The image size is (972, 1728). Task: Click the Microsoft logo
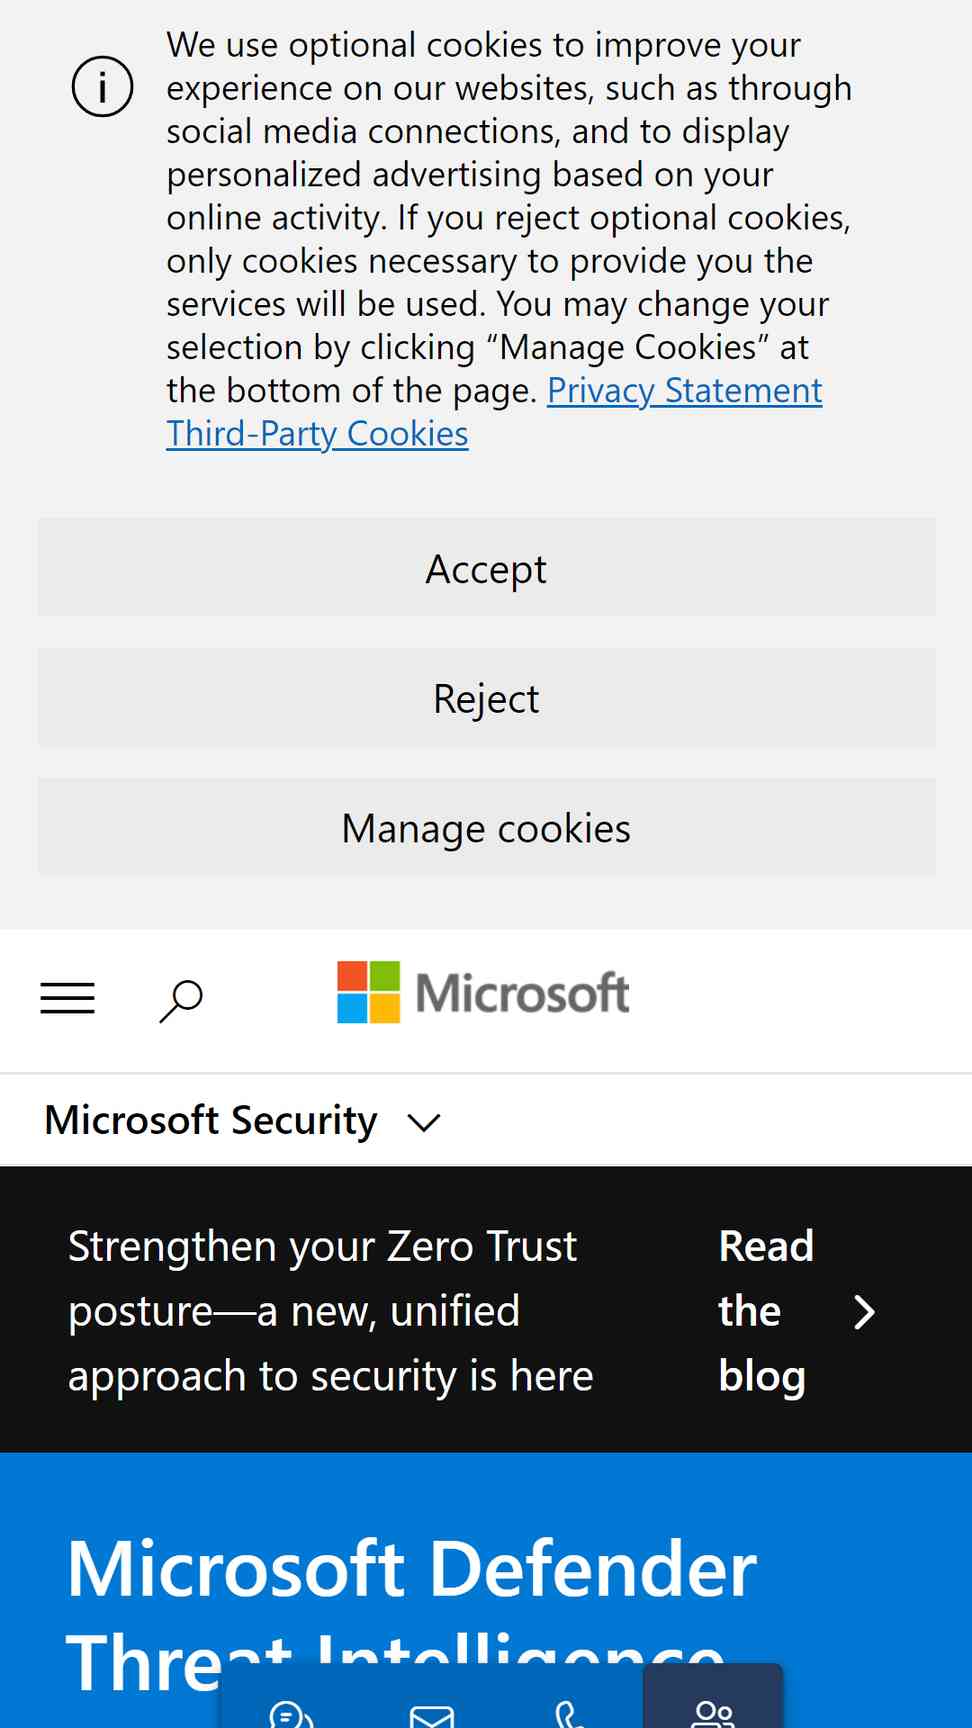(483, 992)
